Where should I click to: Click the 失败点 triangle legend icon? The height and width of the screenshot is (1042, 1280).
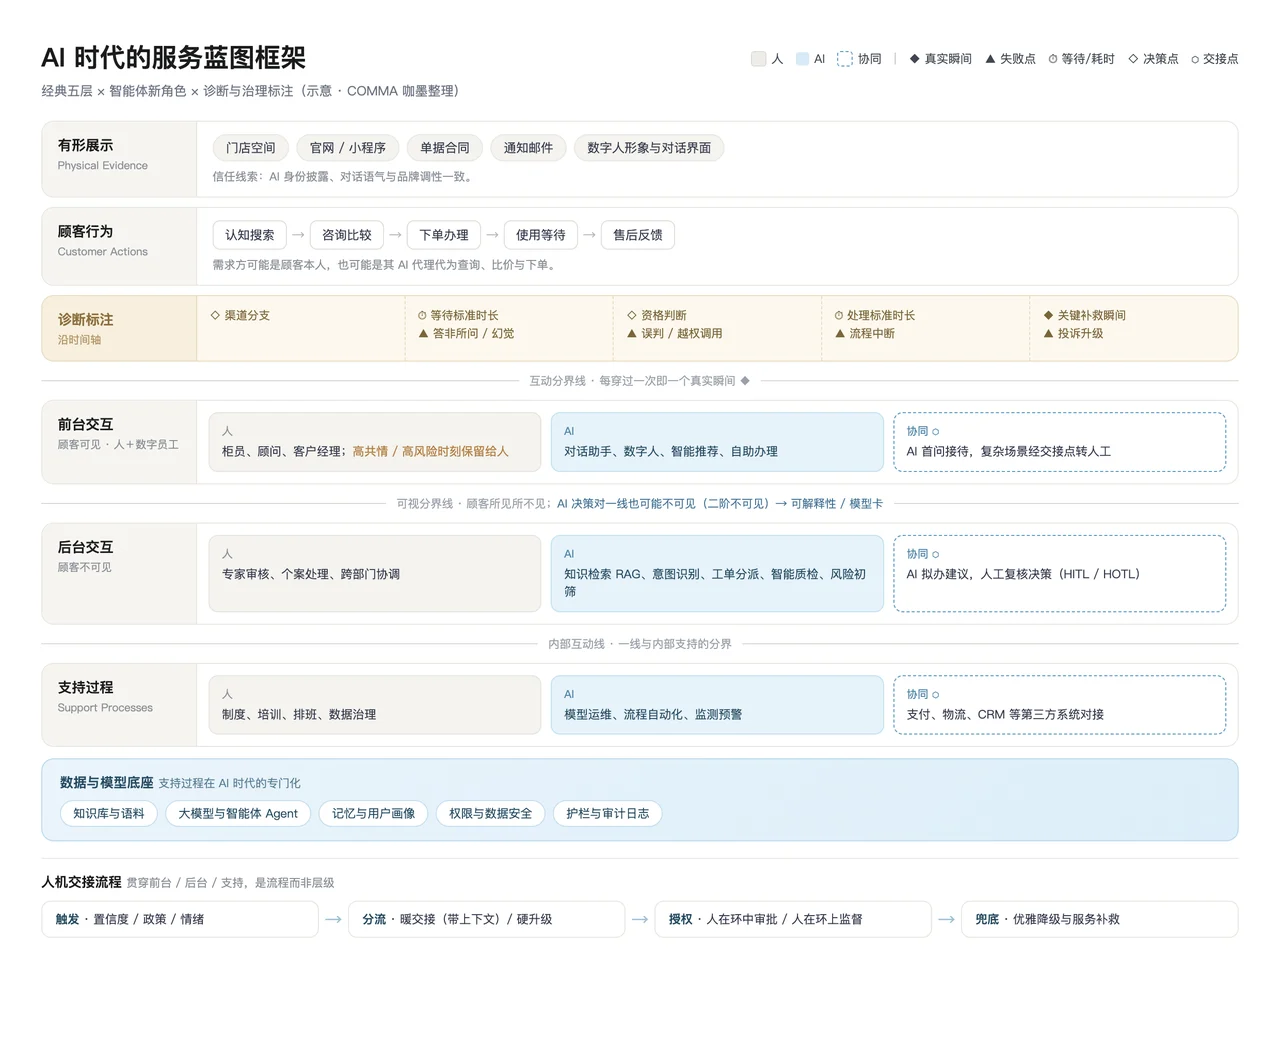[990, 59]
